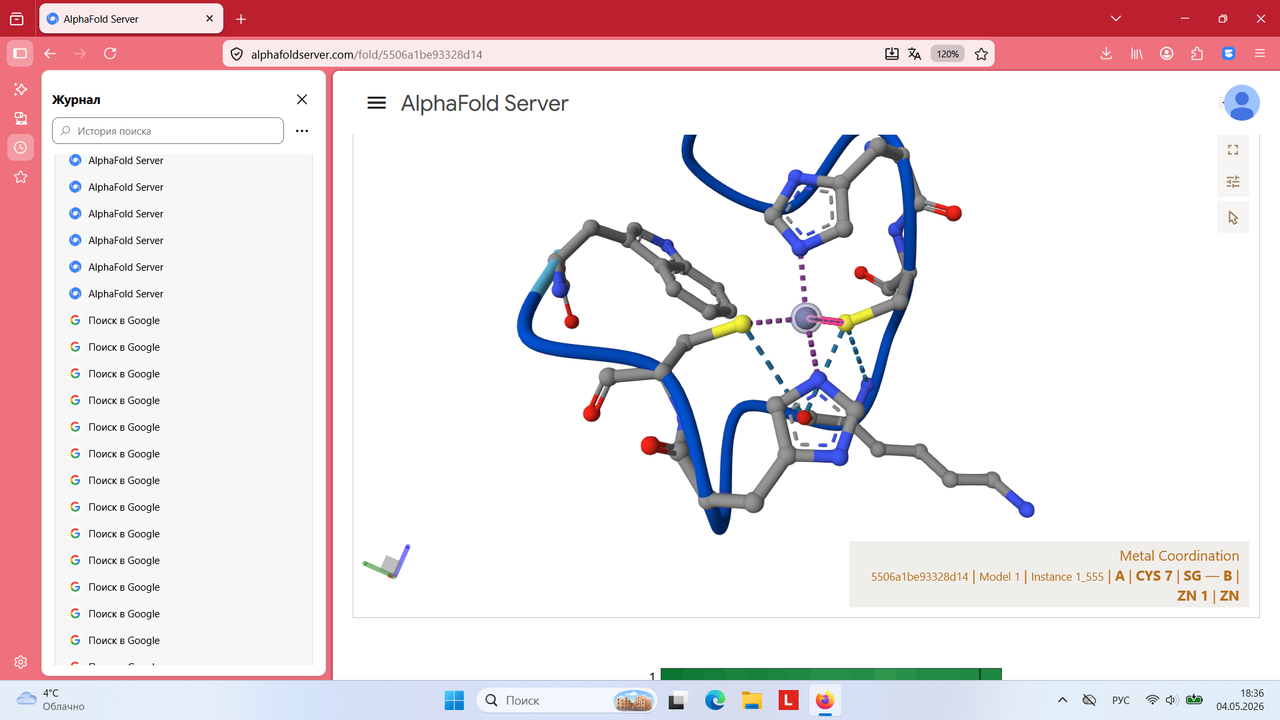
Task: Click the zinc ion in the structure
Action: (806, 318)
